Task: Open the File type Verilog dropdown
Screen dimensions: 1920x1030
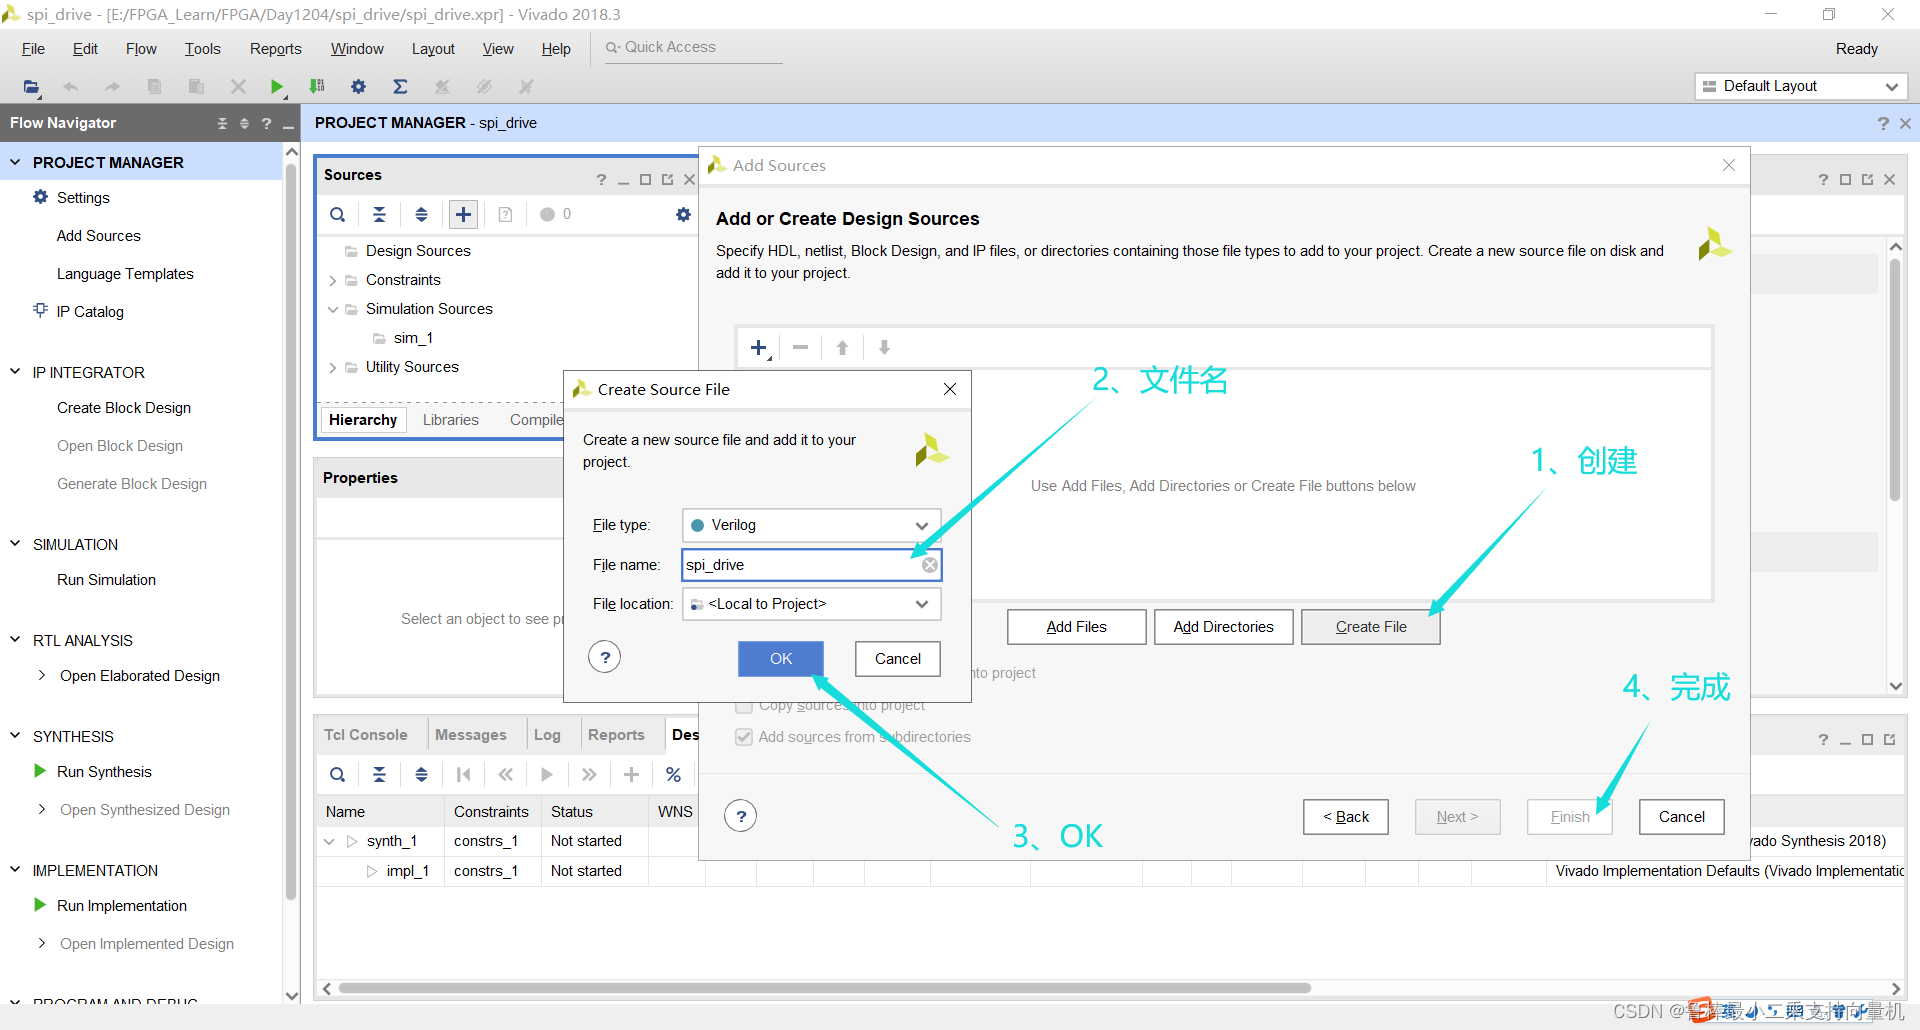Action: click(811, 525)
